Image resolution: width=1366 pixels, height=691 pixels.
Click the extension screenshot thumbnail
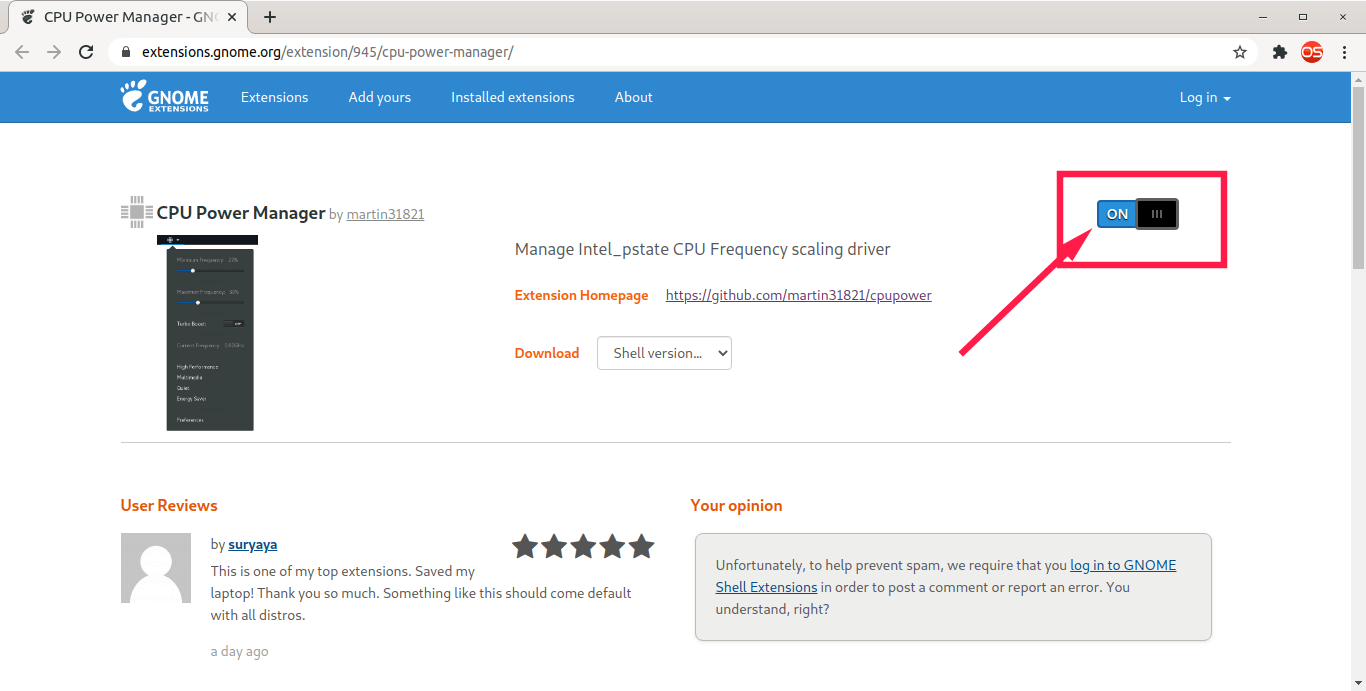coord(209,333)
